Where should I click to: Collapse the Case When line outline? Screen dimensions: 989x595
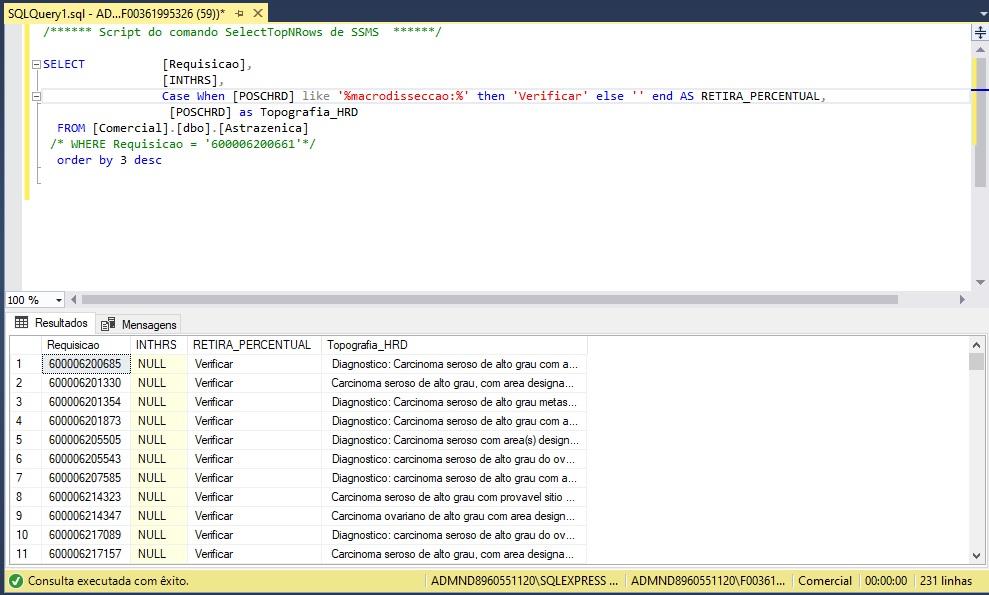pyautogui.click(x=36, y=97)
